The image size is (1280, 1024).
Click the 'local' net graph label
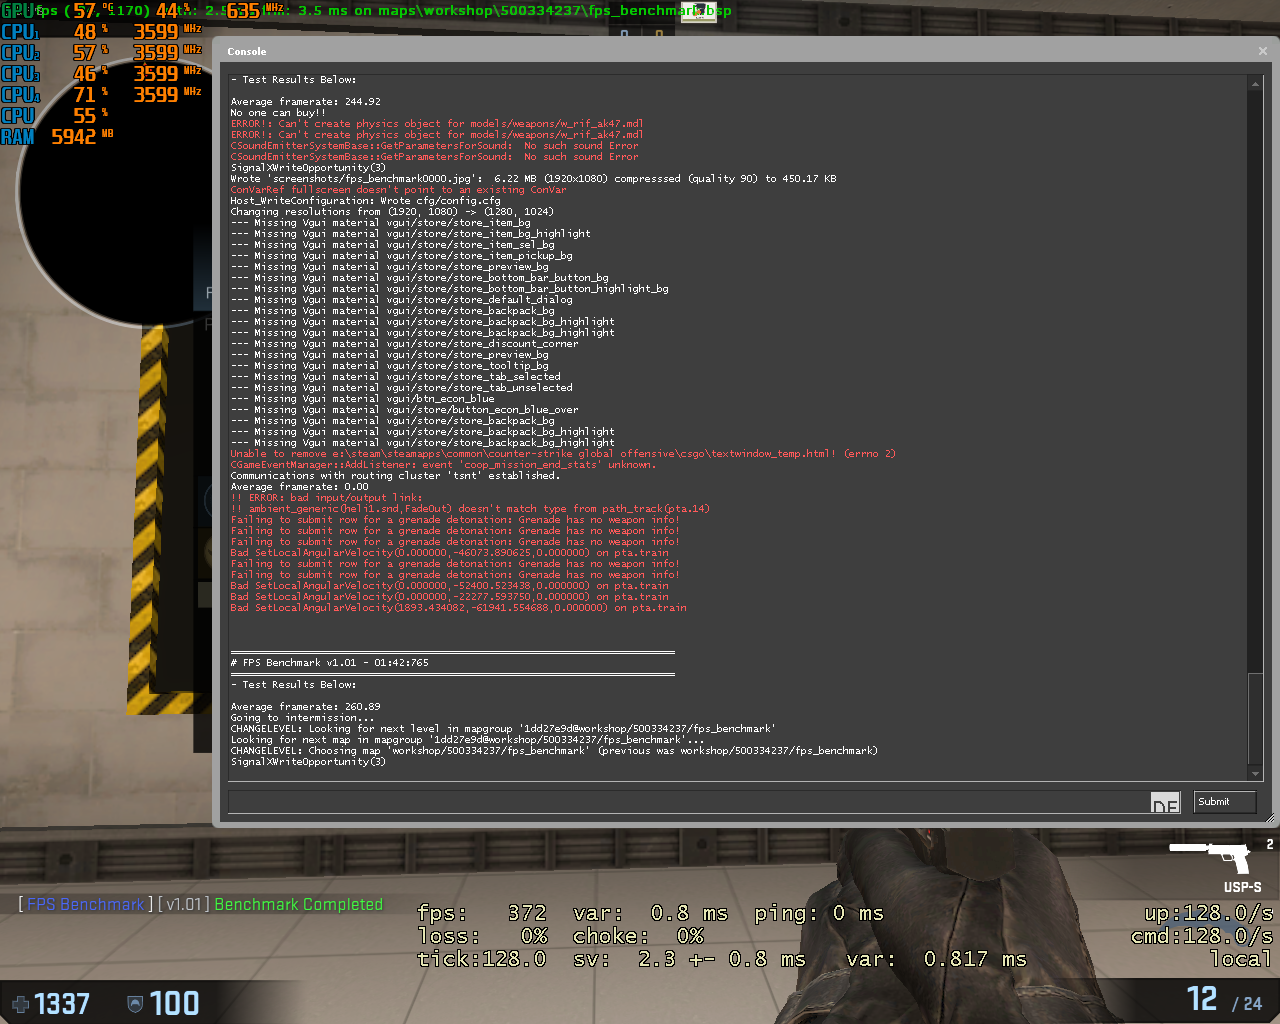coord(1241,959)
